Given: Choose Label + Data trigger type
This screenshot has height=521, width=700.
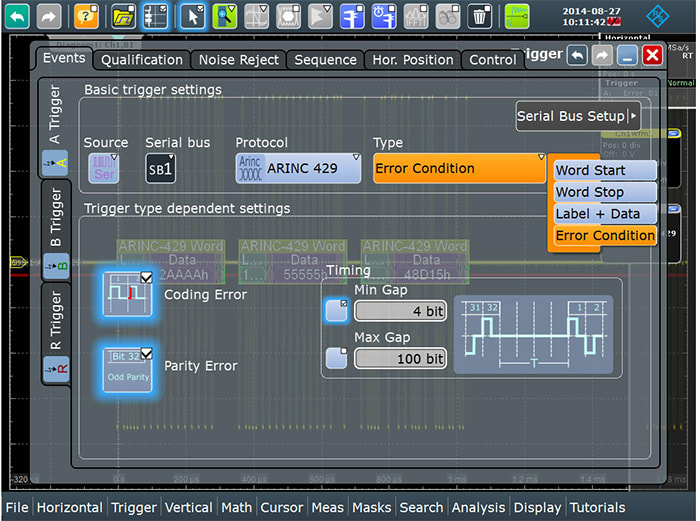Looking at the screenshot, I should [x=605, y=214].
